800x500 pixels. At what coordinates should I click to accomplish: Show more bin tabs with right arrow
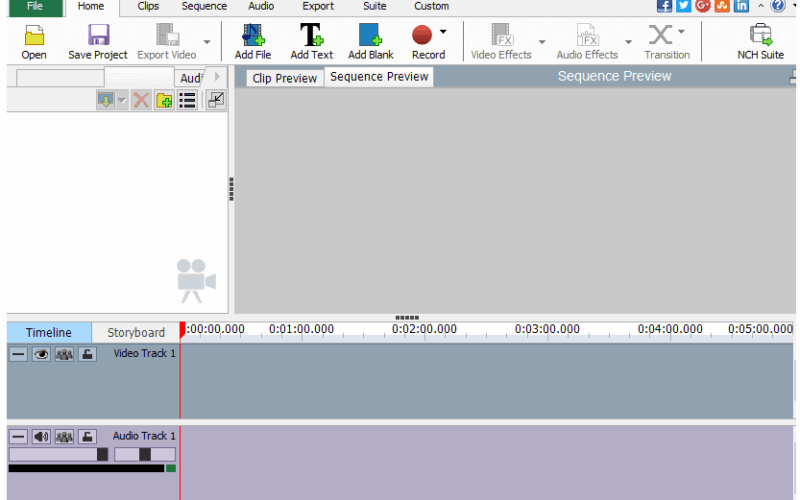tap(217, 77)
